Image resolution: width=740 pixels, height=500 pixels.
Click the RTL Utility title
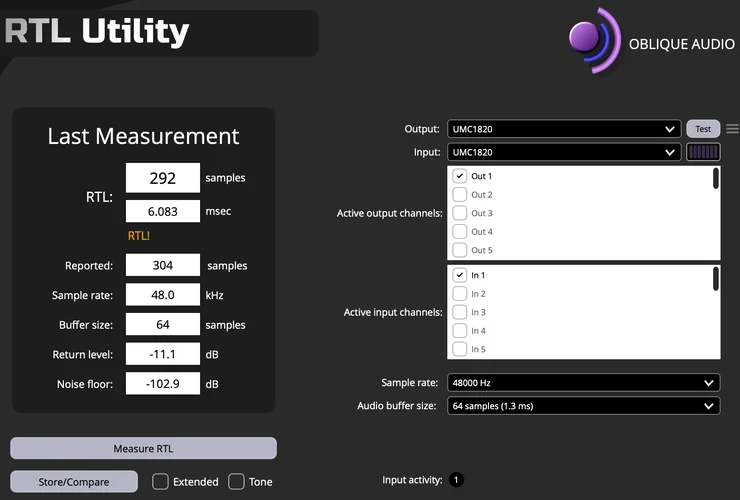(x=97, y=32)
